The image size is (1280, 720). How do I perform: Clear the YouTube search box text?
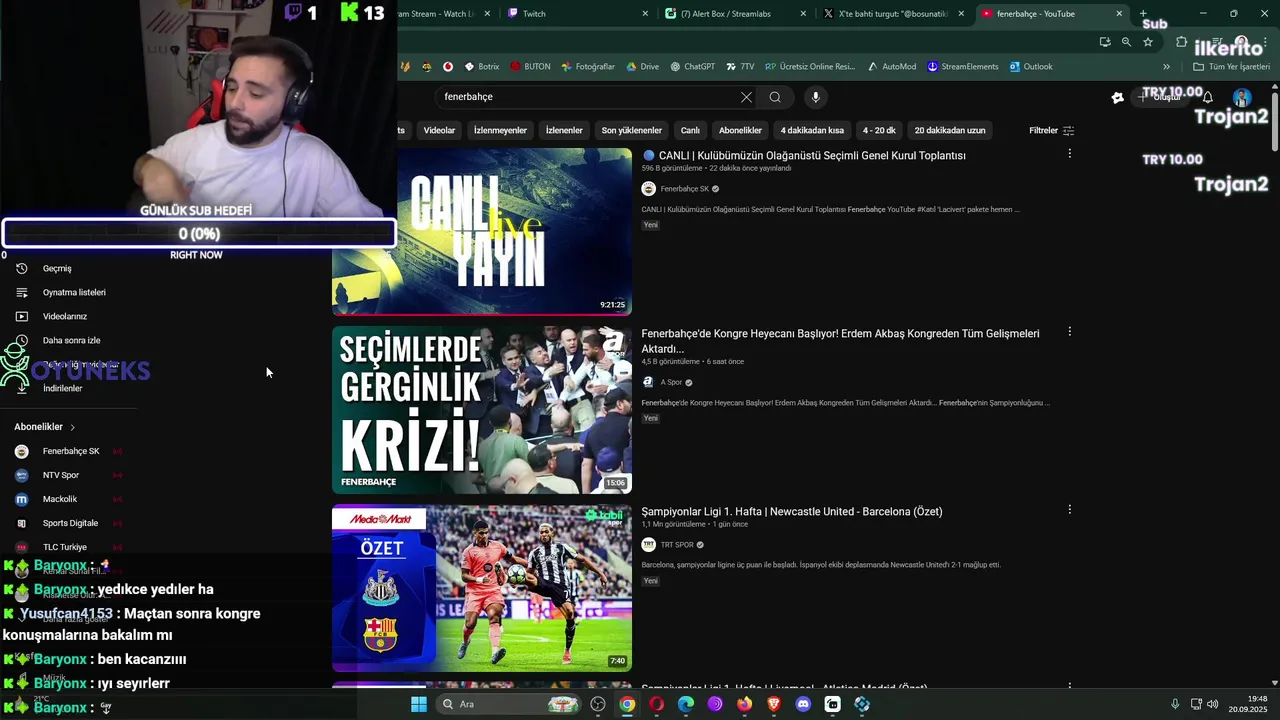746,97
